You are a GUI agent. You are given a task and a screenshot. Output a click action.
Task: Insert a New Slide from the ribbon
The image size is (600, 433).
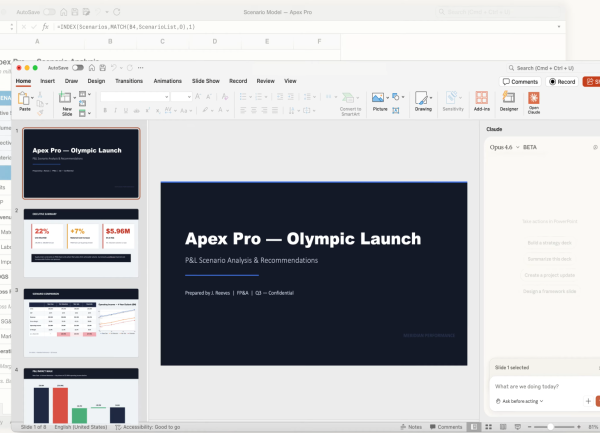point(66,99)
